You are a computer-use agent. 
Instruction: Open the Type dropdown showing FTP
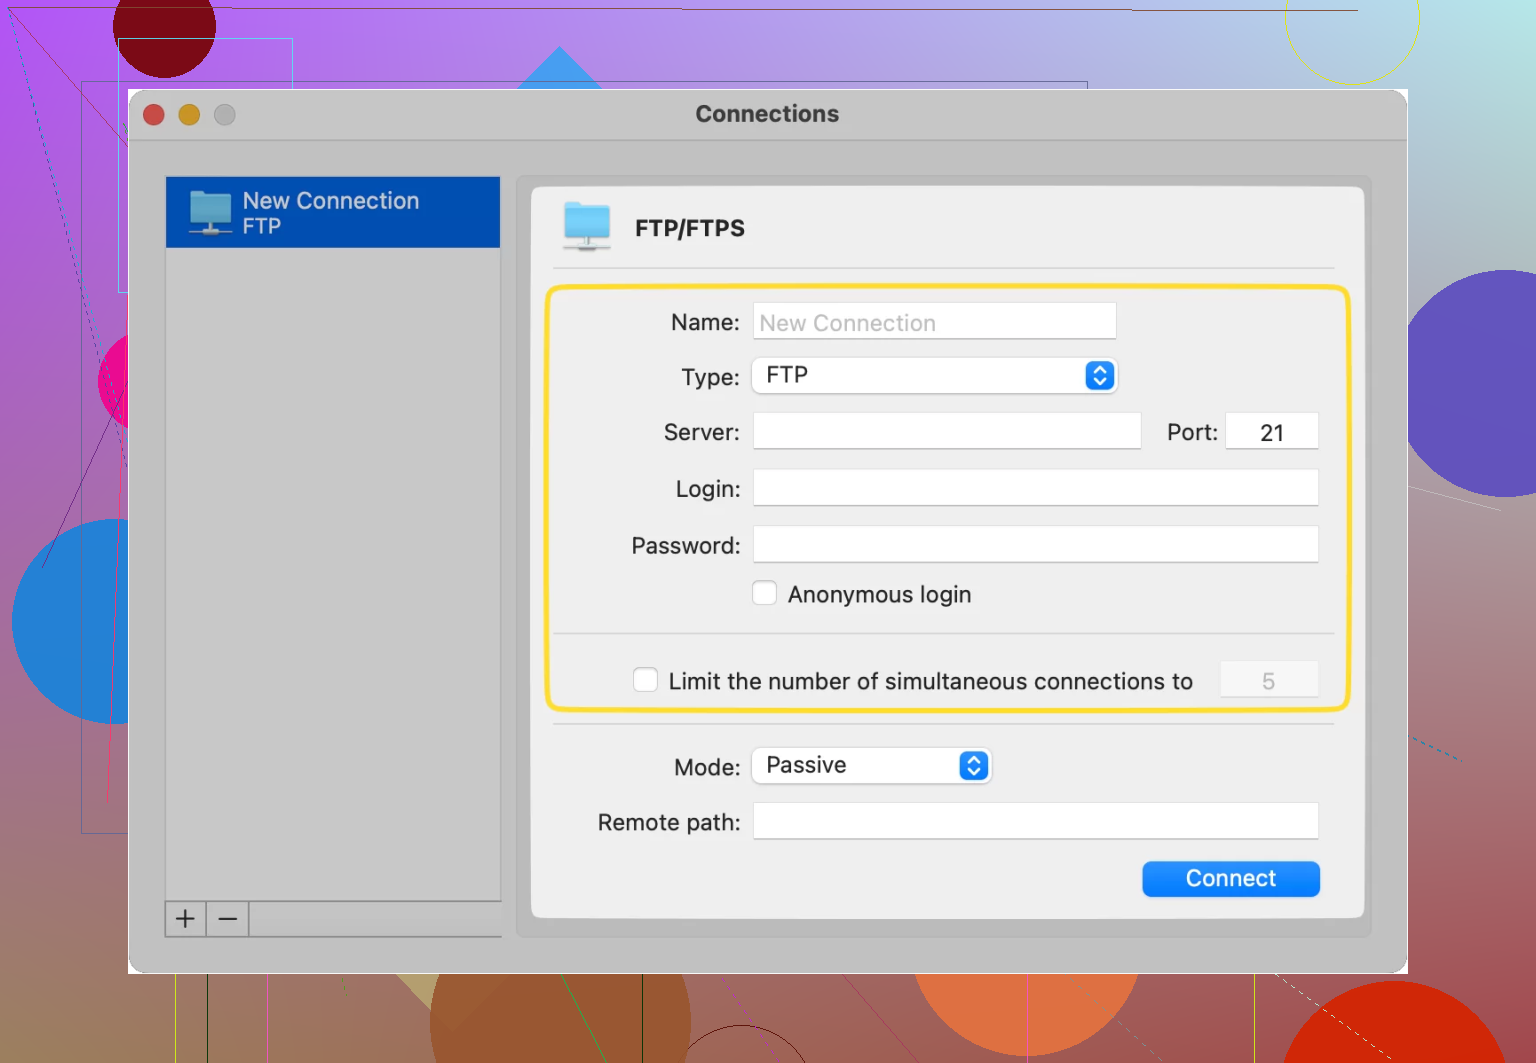[934, 375]
